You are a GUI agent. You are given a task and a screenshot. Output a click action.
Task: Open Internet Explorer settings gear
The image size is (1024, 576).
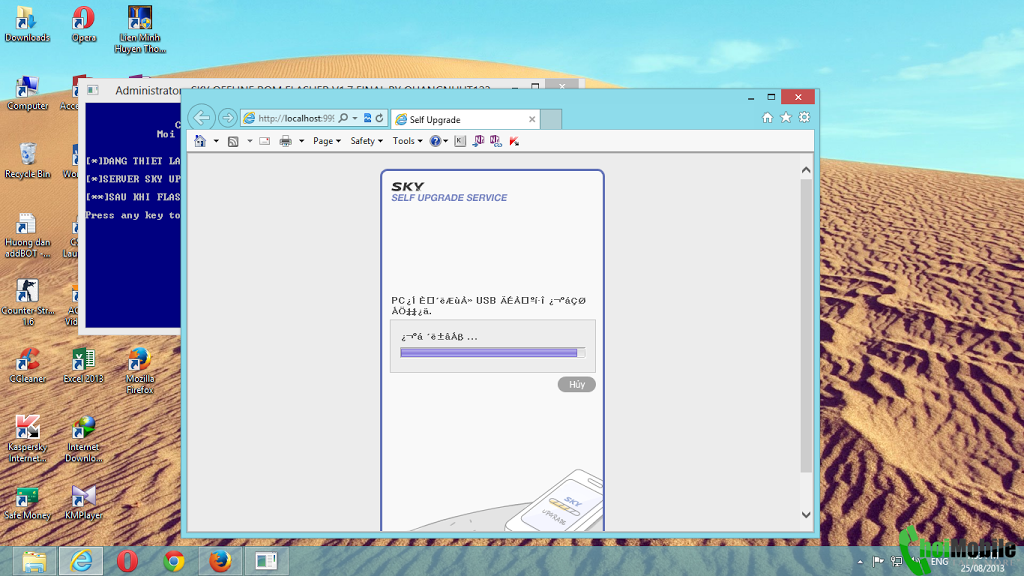[x=805, y=117]
